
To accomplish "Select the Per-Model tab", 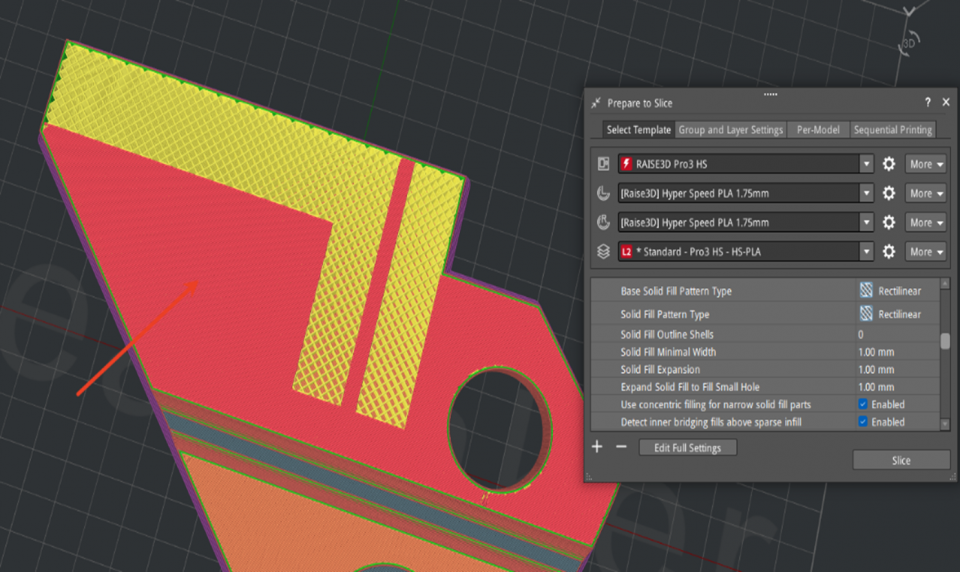I will click(x=817, y=130).
